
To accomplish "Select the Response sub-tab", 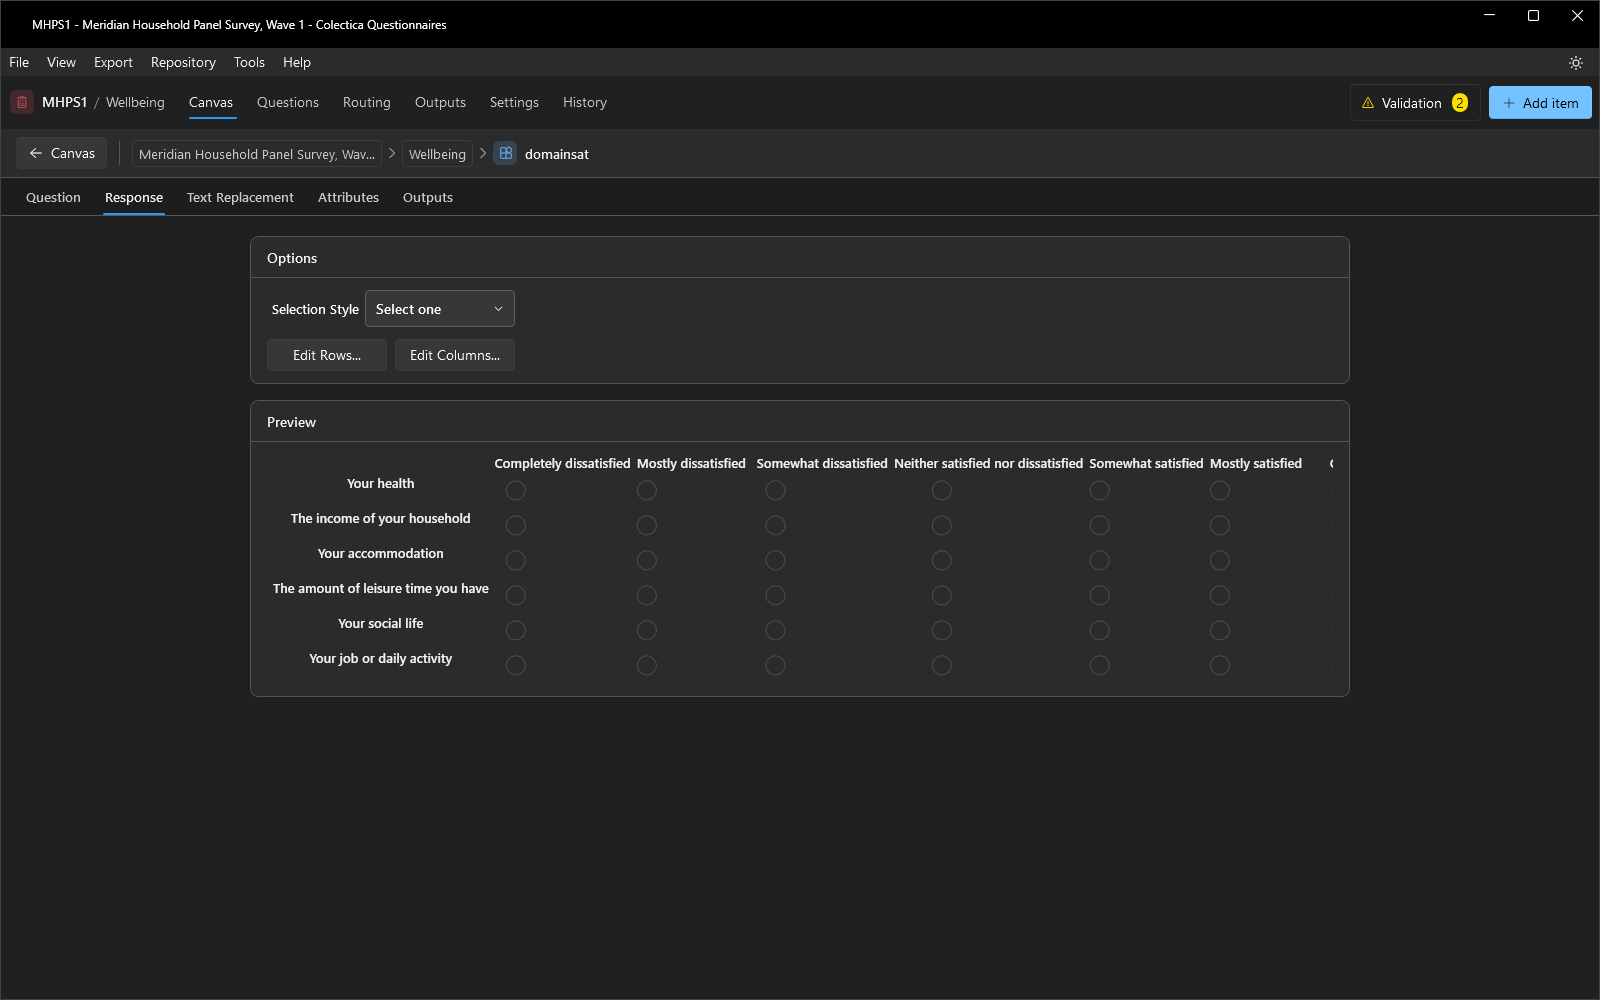I will (x=134, y=197).
